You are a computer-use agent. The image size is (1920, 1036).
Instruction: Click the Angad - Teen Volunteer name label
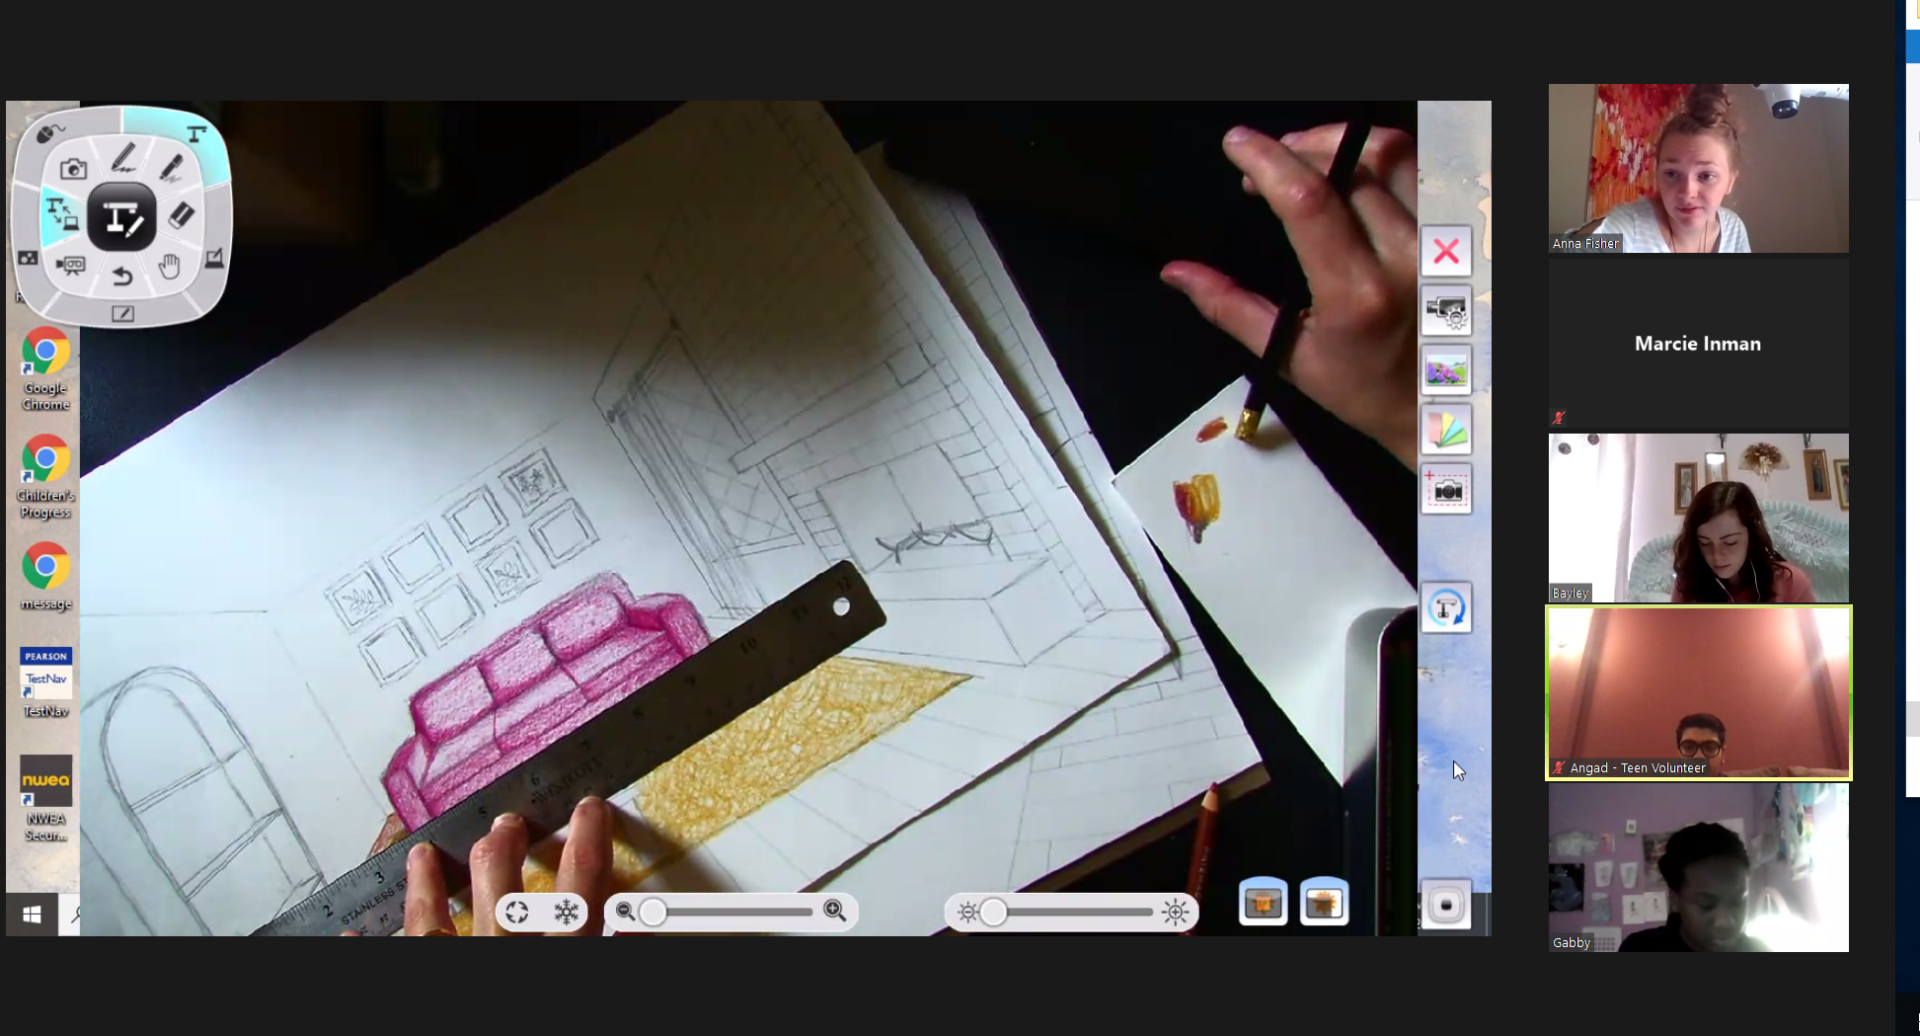click(1637, 768)
